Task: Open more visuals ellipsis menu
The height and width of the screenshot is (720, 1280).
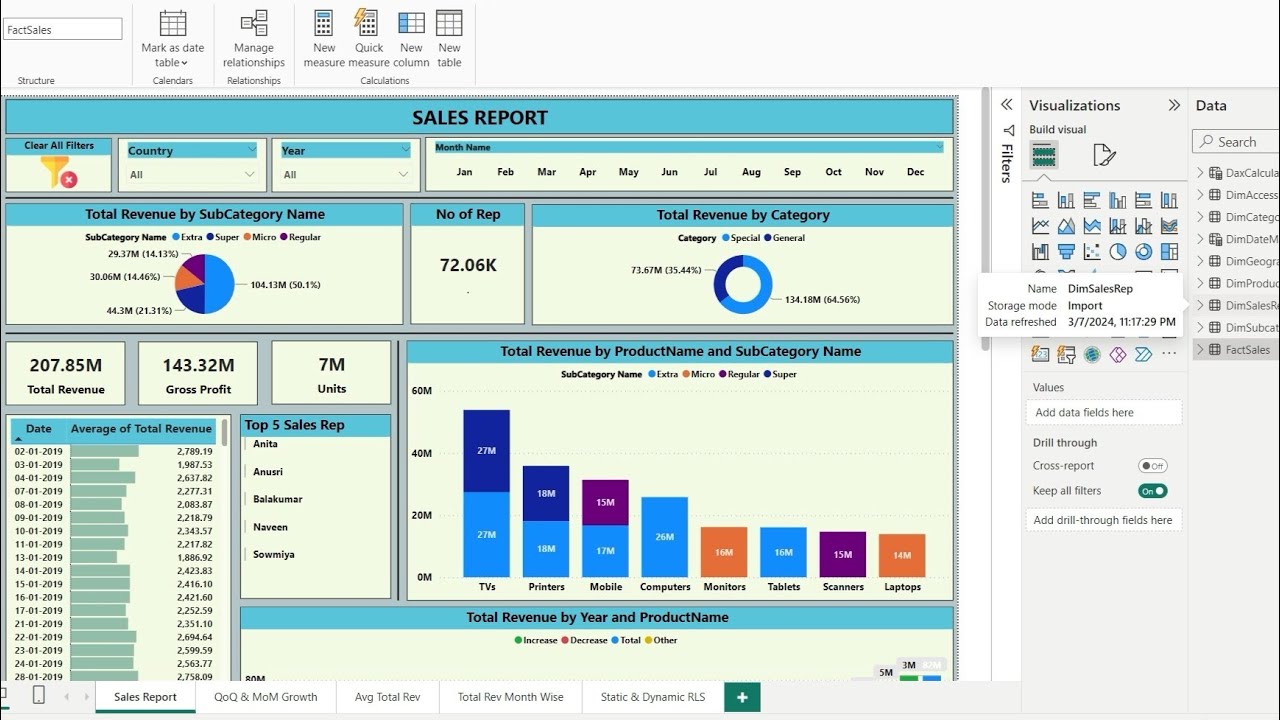Action: 1169,354
